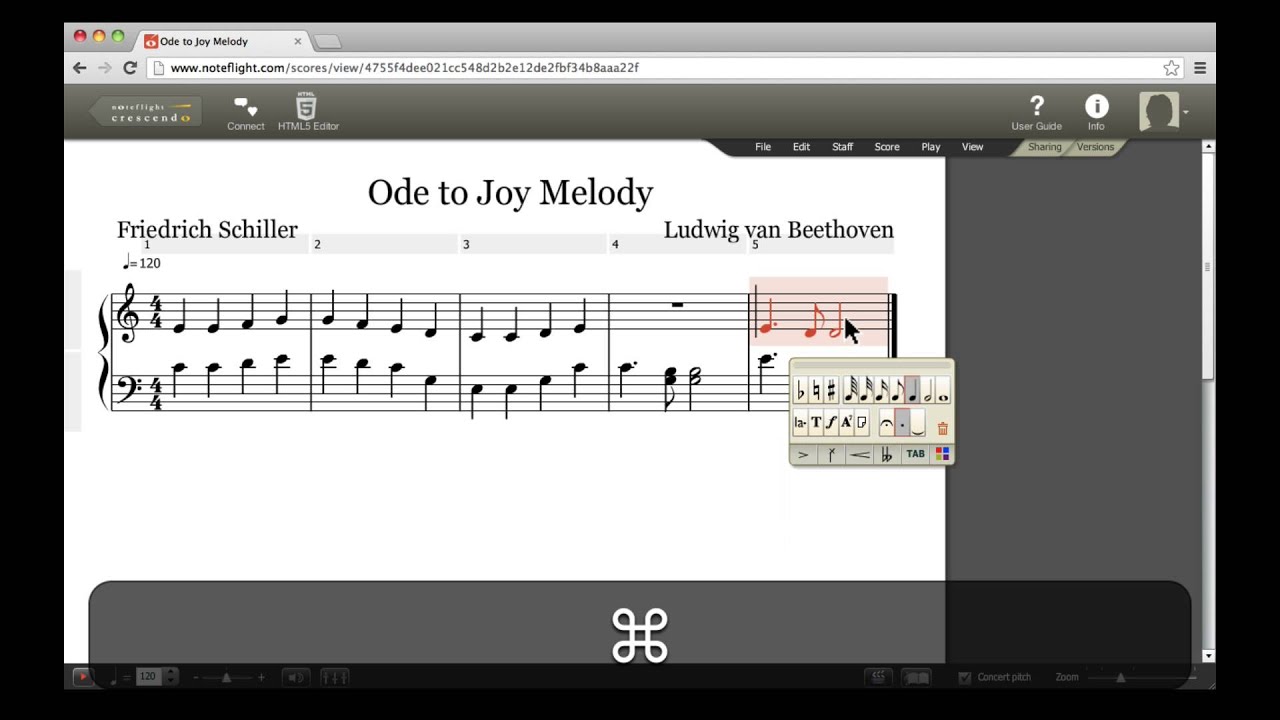Screen dimensions: 1280x720
Task: Add text with the T tool
Action: 816,423
